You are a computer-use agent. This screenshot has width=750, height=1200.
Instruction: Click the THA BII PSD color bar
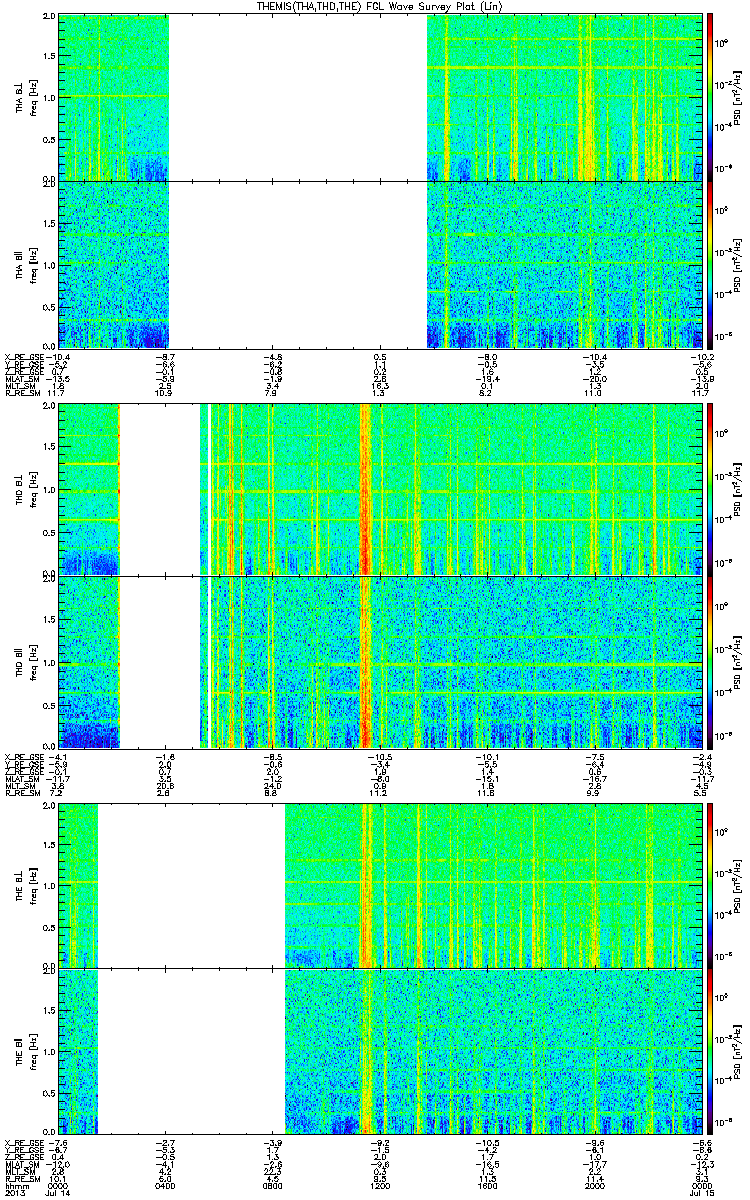[x=710, y=264]
